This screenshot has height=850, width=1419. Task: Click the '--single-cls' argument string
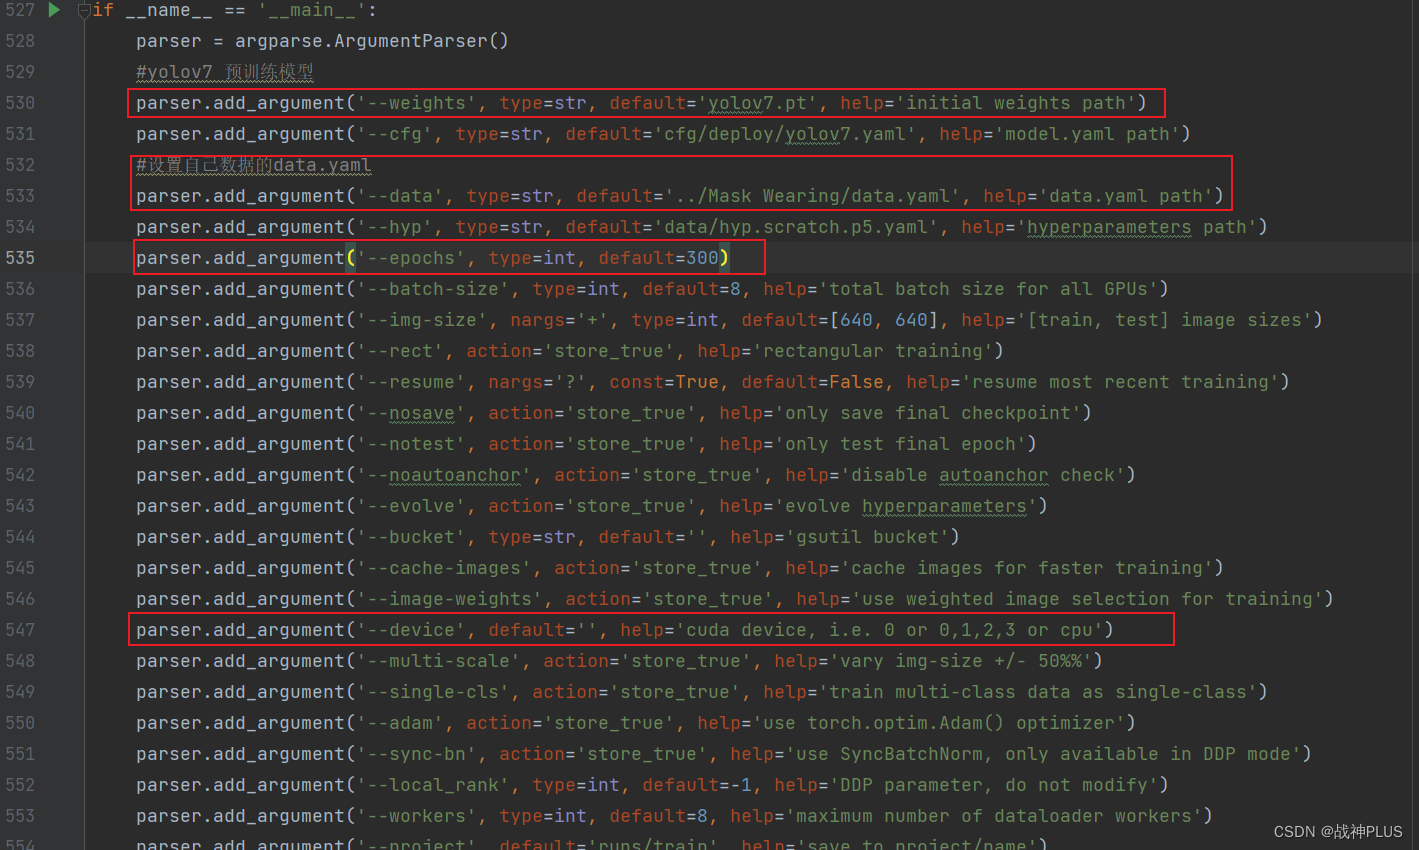pos(433,692)
